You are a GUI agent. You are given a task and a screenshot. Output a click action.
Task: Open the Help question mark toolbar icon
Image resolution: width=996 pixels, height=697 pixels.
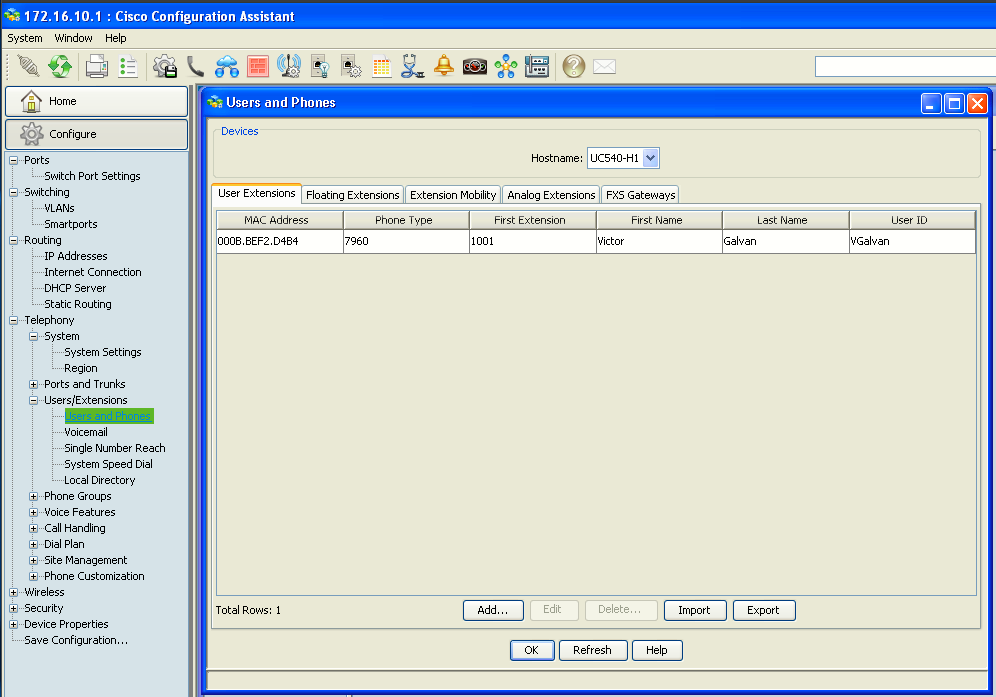(574, 66)
